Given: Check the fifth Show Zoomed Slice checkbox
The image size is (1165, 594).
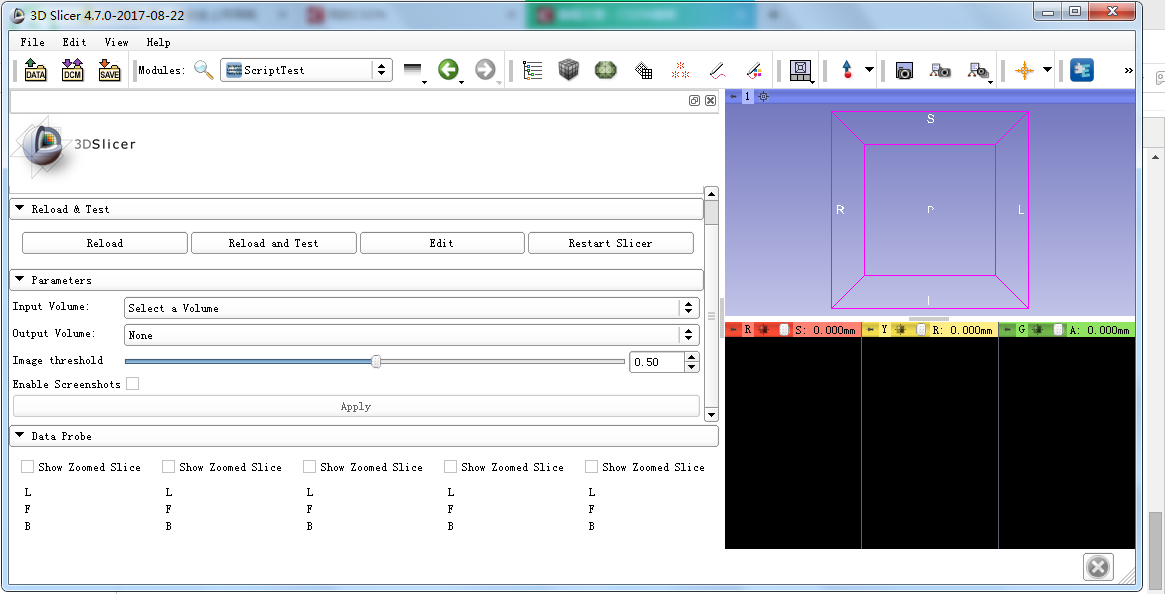Looking at the screenshot, I should (591, 466).
